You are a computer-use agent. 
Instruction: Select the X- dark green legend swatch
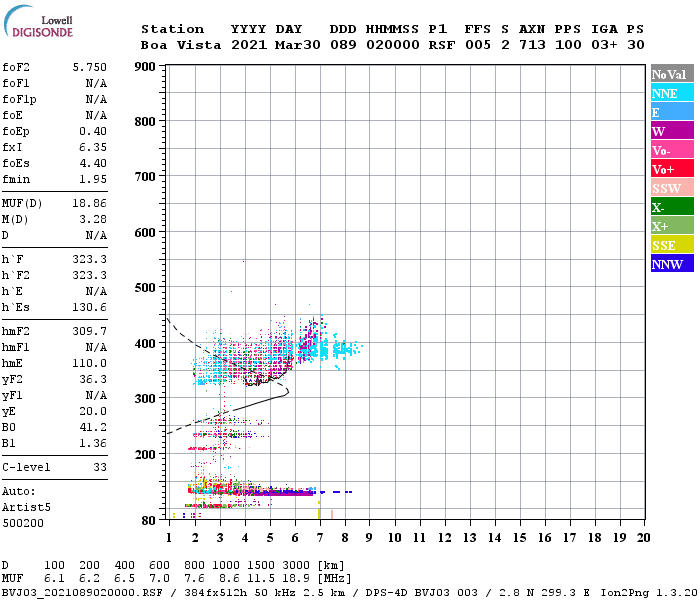pos(672,207)
